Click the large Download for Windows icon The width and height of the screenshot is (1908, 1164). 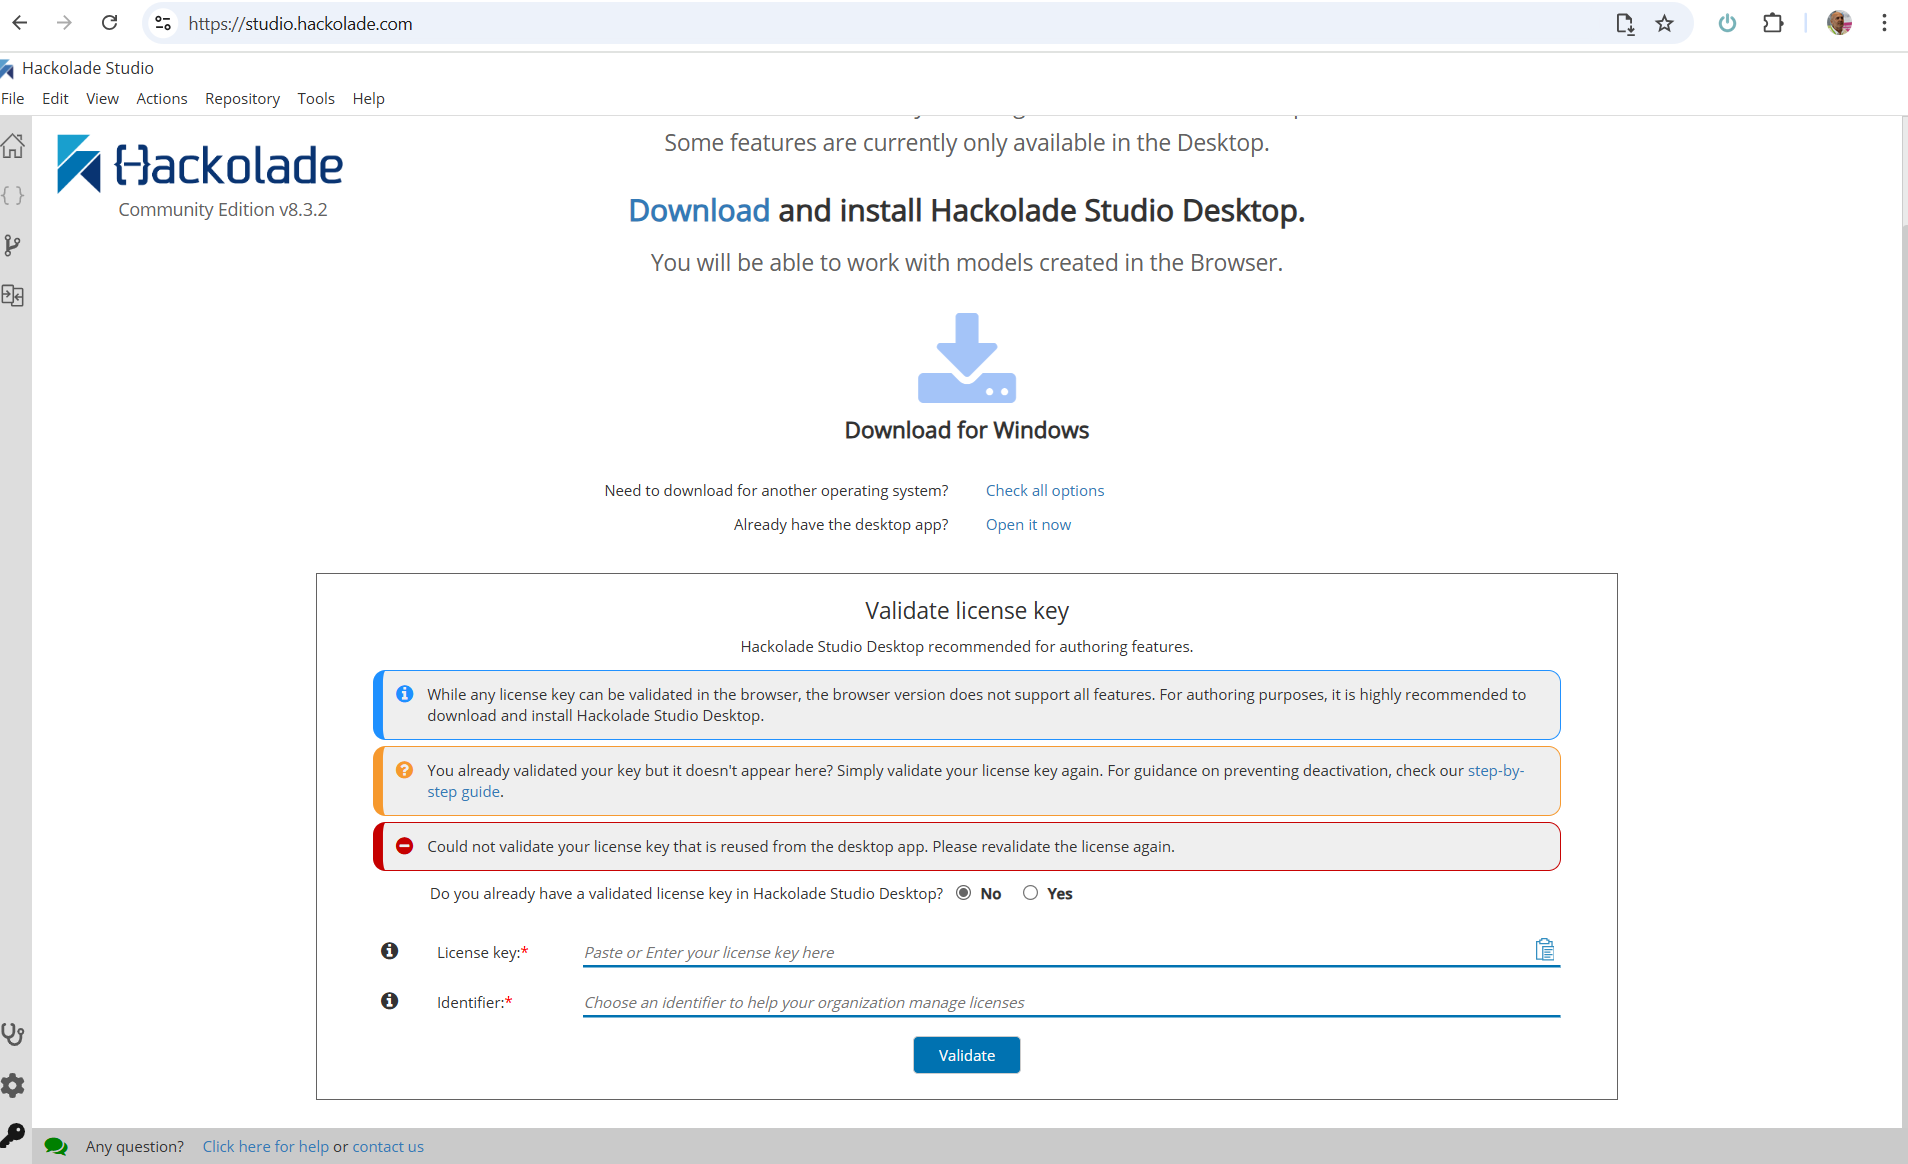(x=967, y=358)
